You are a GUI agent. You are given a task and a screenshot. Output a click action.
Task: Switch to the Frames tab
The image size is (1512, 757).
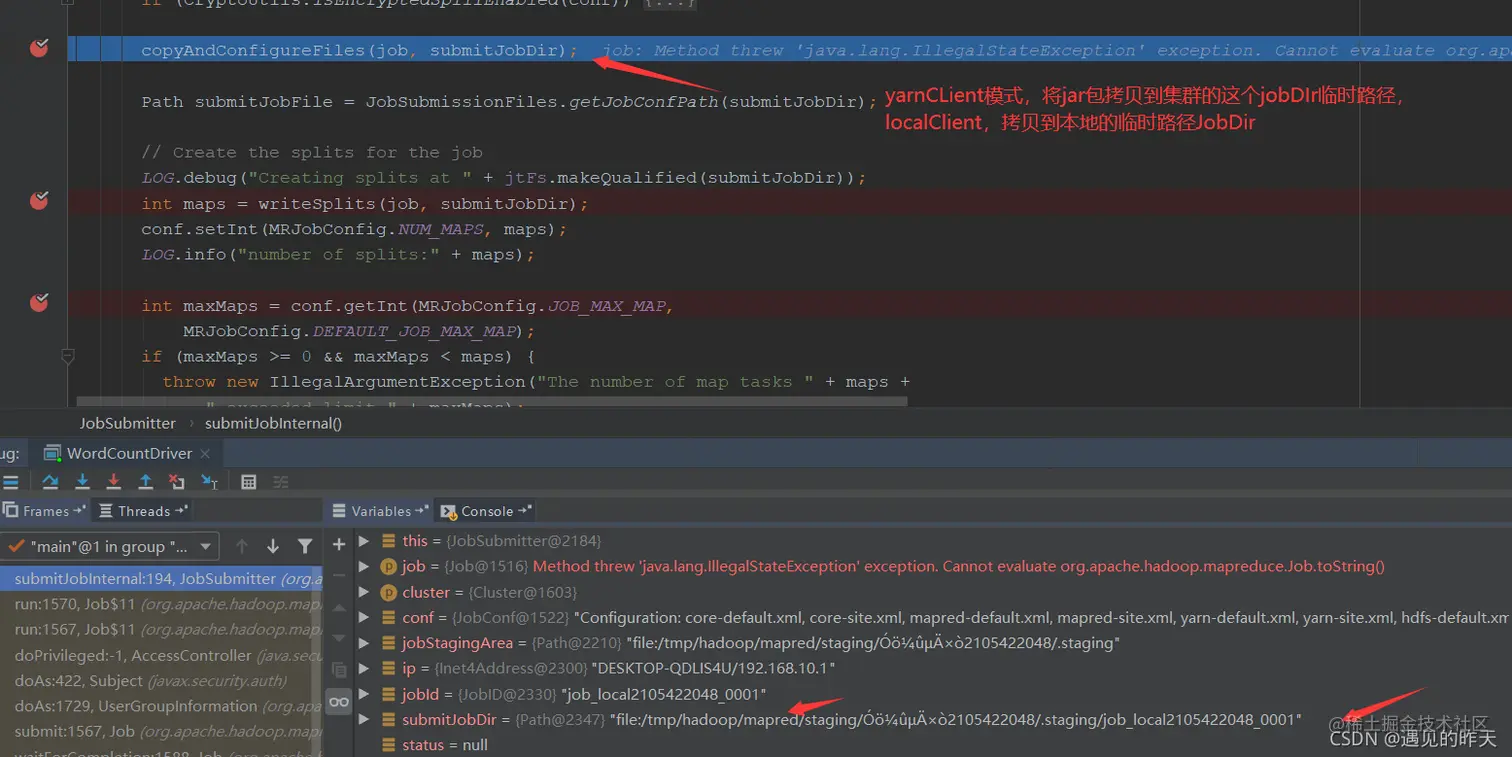coord(45,511)
